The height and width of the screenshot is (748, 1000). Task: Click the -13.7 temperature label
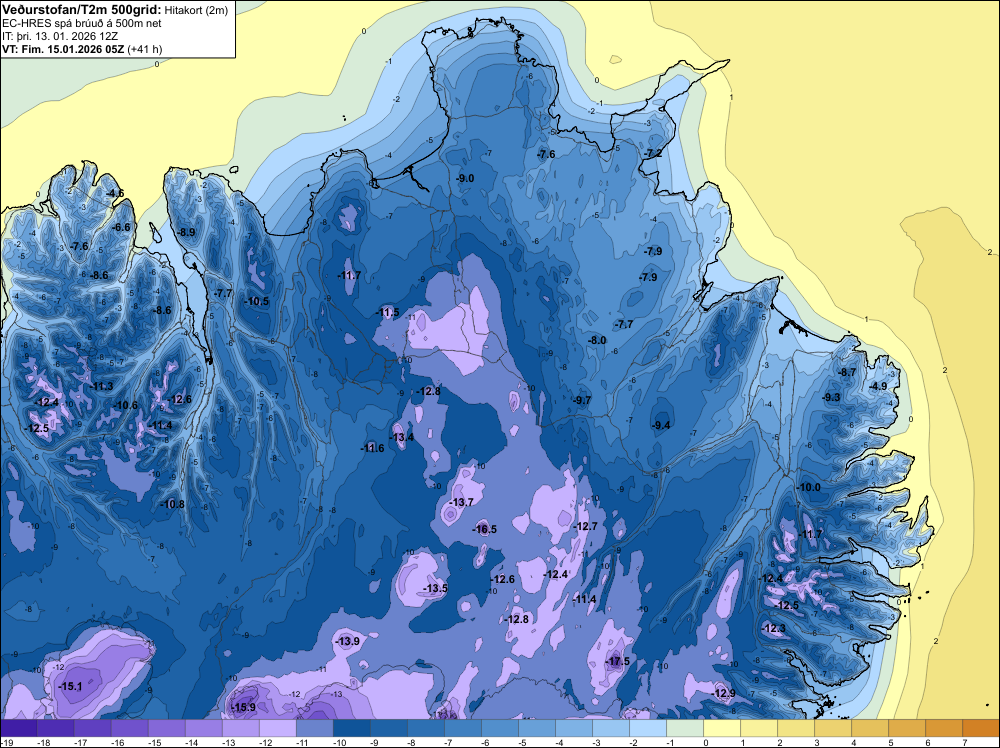coord(461,502)
